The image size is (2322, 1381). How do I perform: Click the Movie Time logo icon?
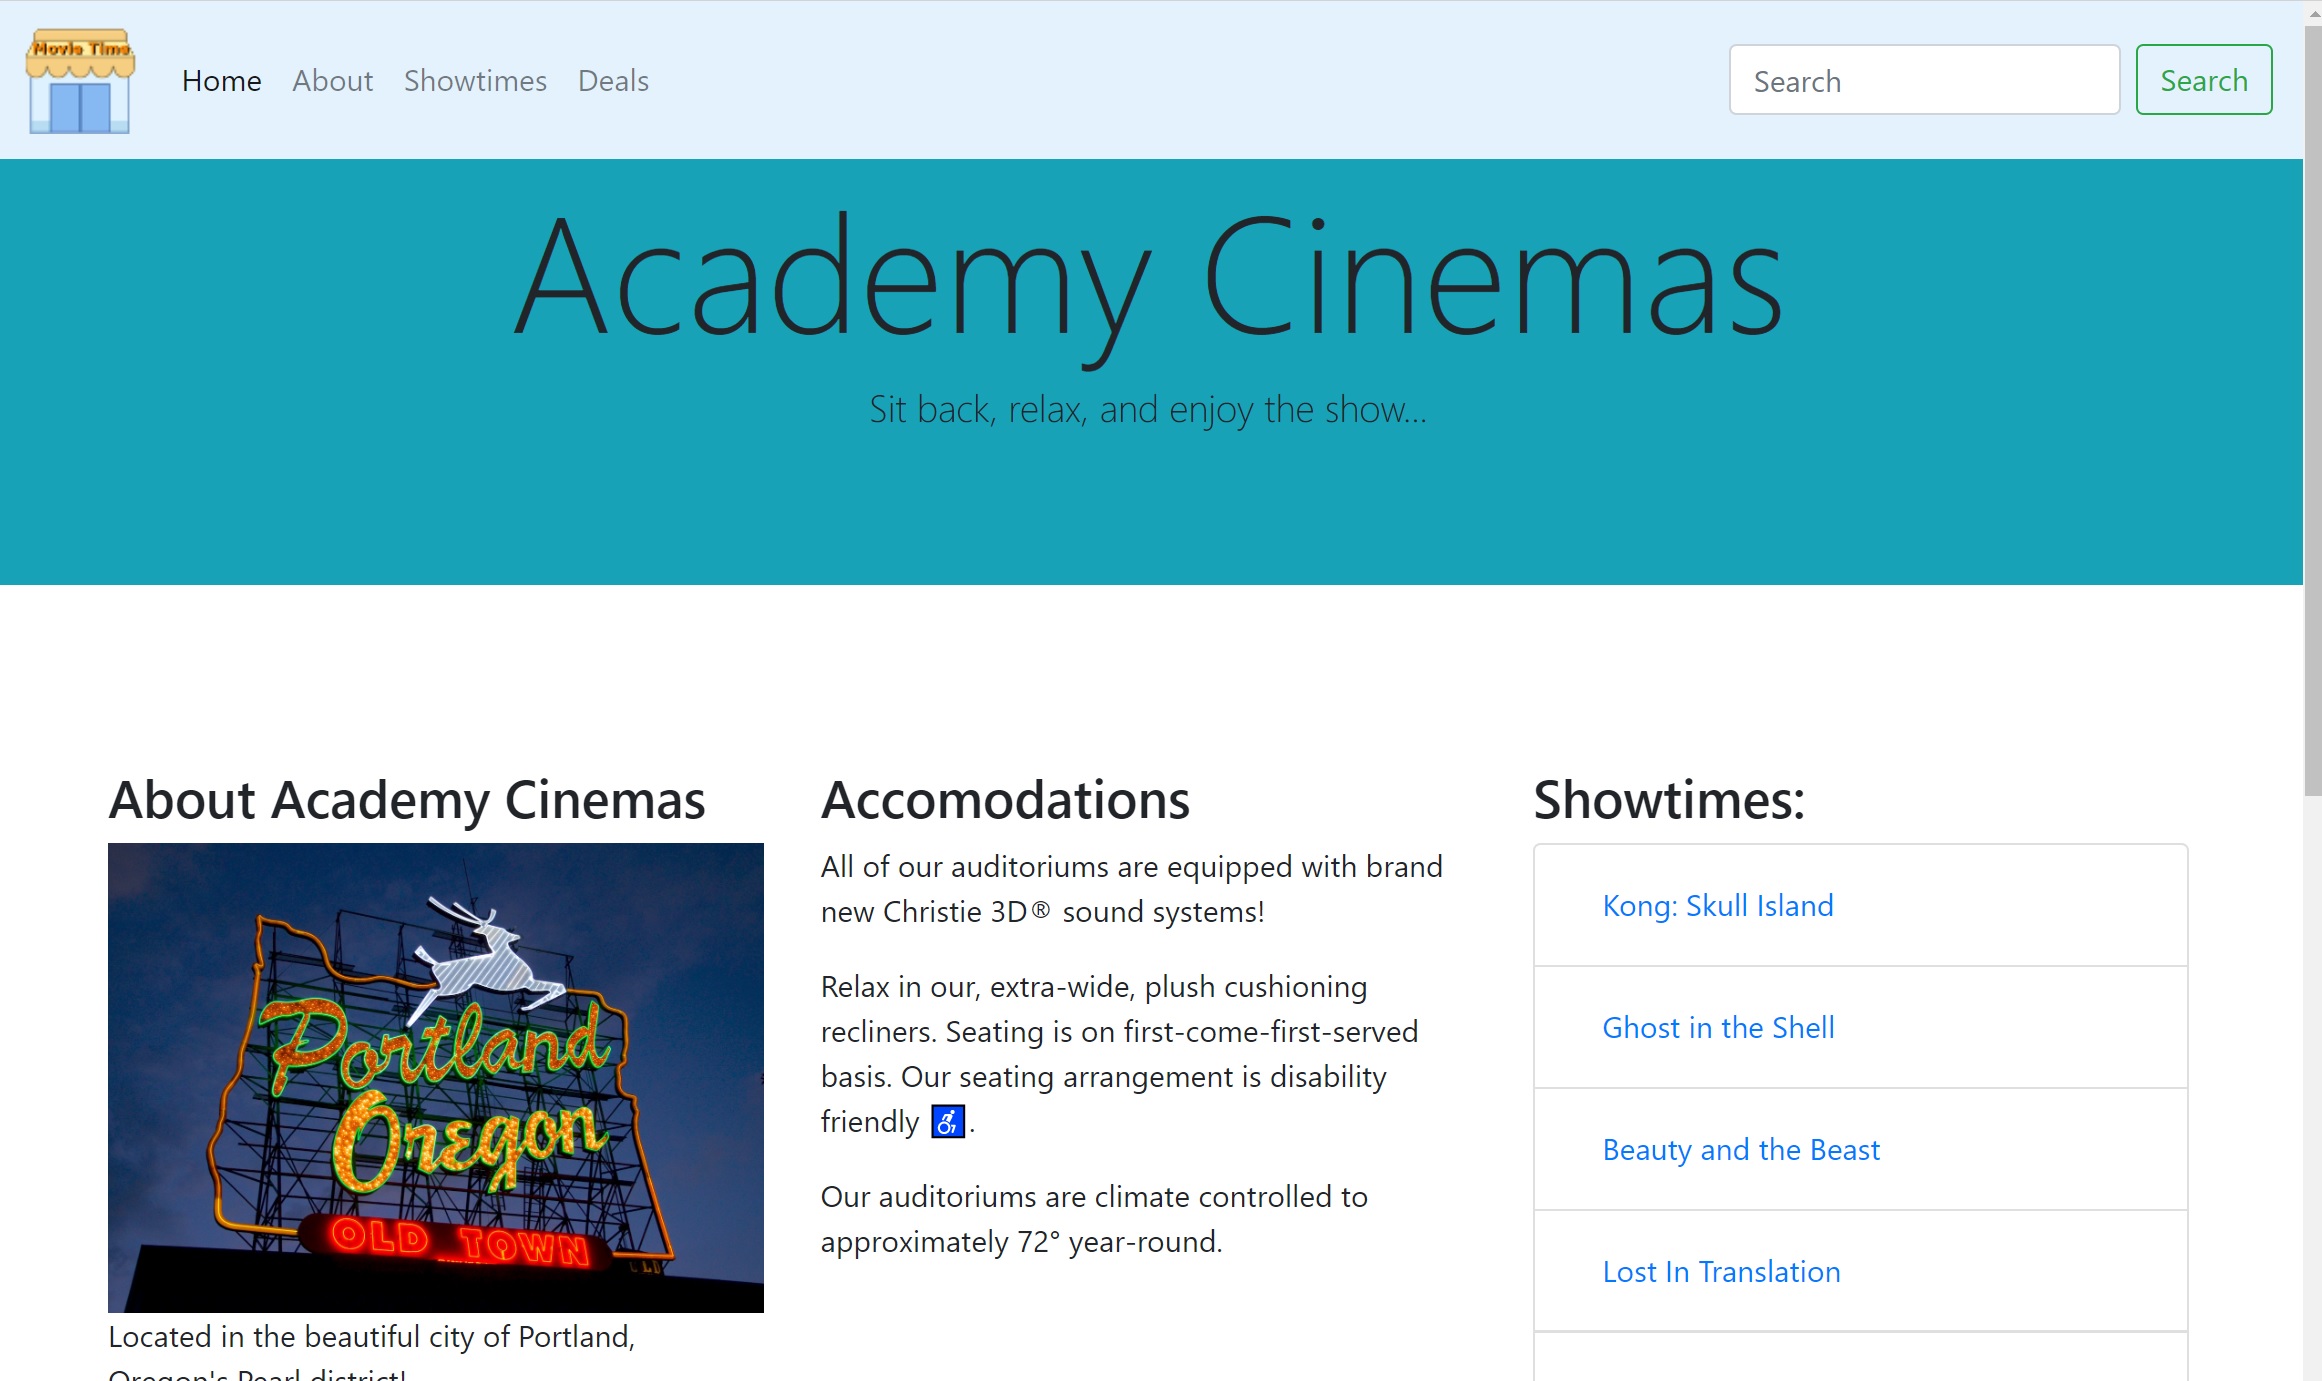80,81
